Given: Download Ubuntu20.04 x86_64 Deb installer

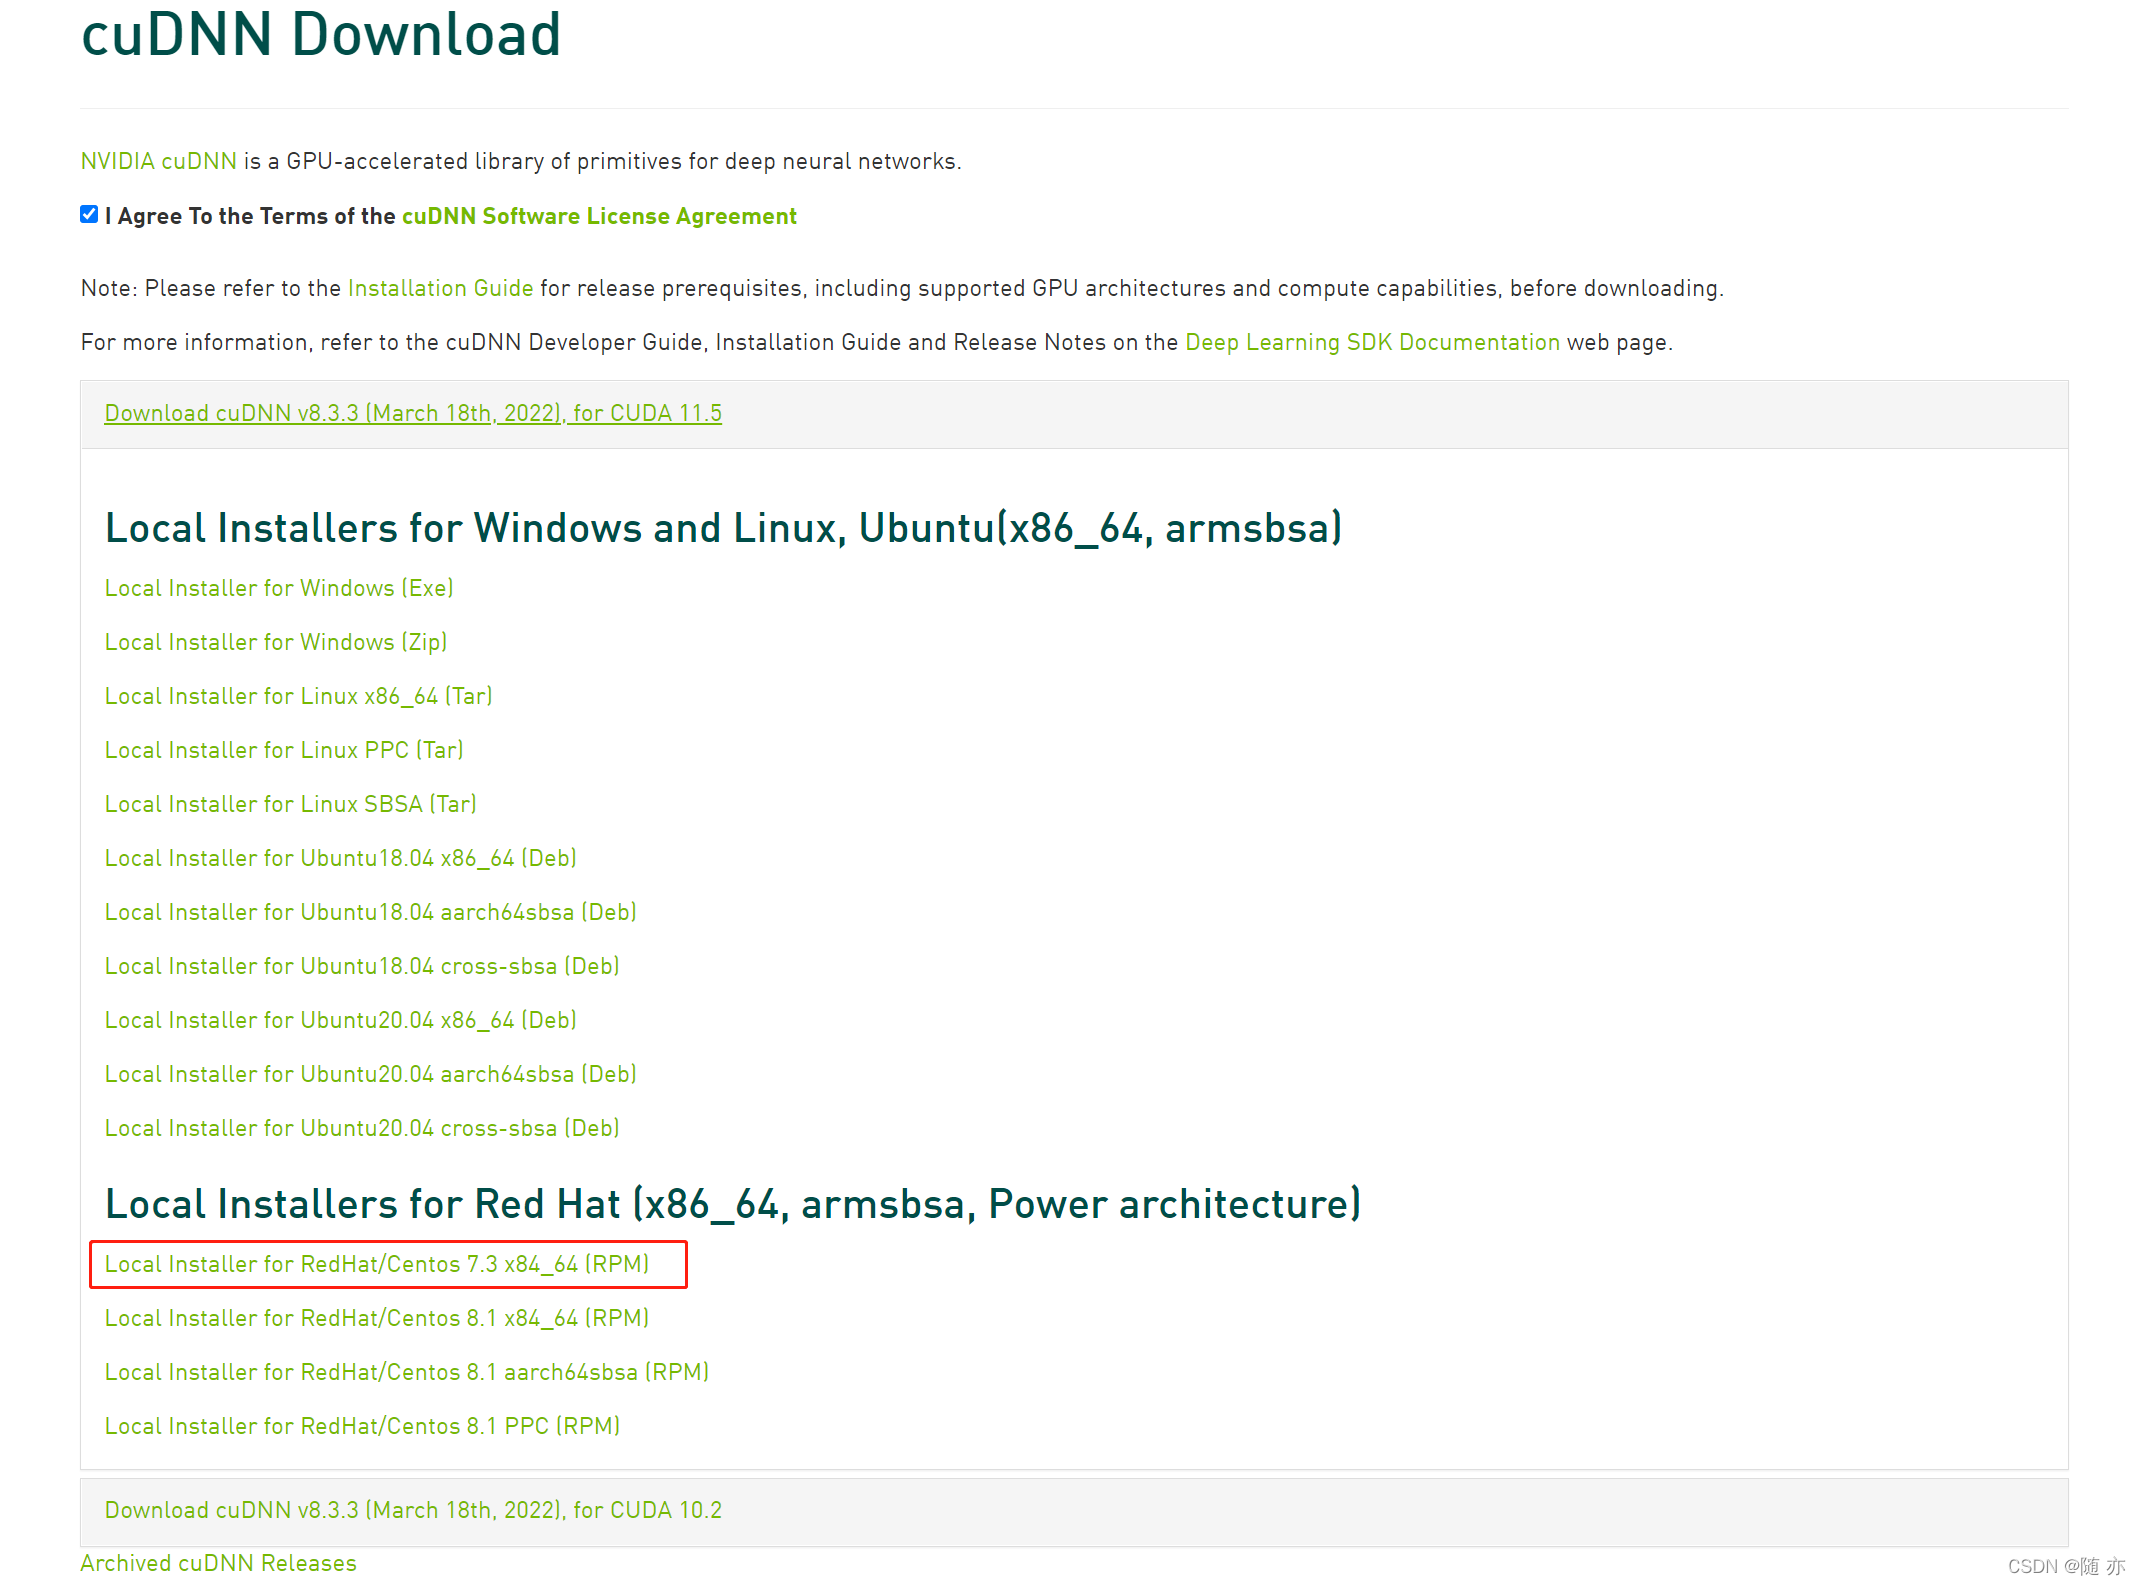Looking at the screenshot, I should (x=340, y=1020).
